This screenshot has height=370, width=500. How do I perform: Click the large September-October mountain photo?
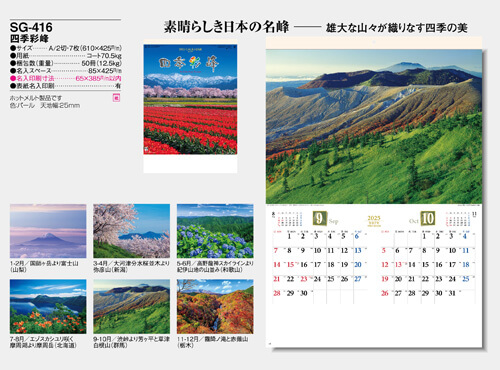[x=374, y=127]
